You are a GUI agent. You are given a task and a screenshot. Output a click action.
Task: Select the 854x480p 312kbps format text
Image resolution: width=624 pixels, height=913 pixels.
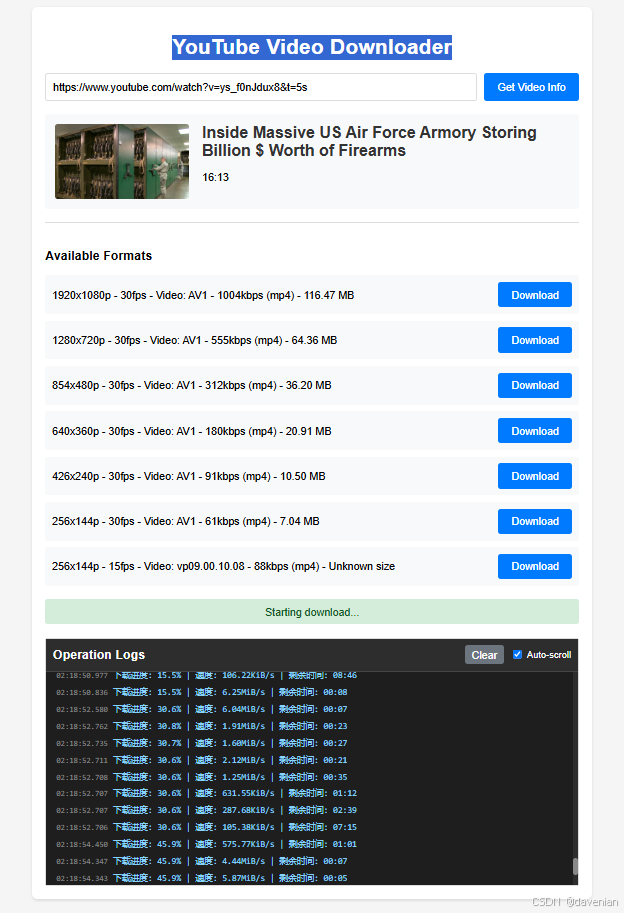click(x=192, y=385)
